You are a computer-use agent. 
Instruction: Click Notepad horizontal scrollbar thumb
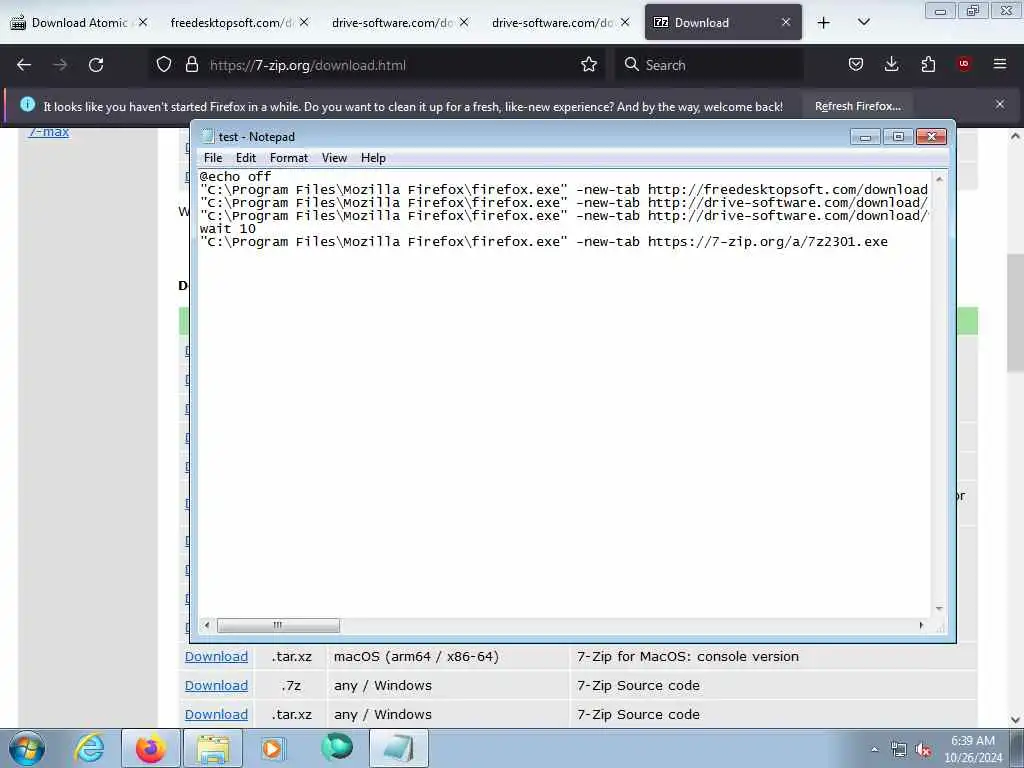click(278, 626)
